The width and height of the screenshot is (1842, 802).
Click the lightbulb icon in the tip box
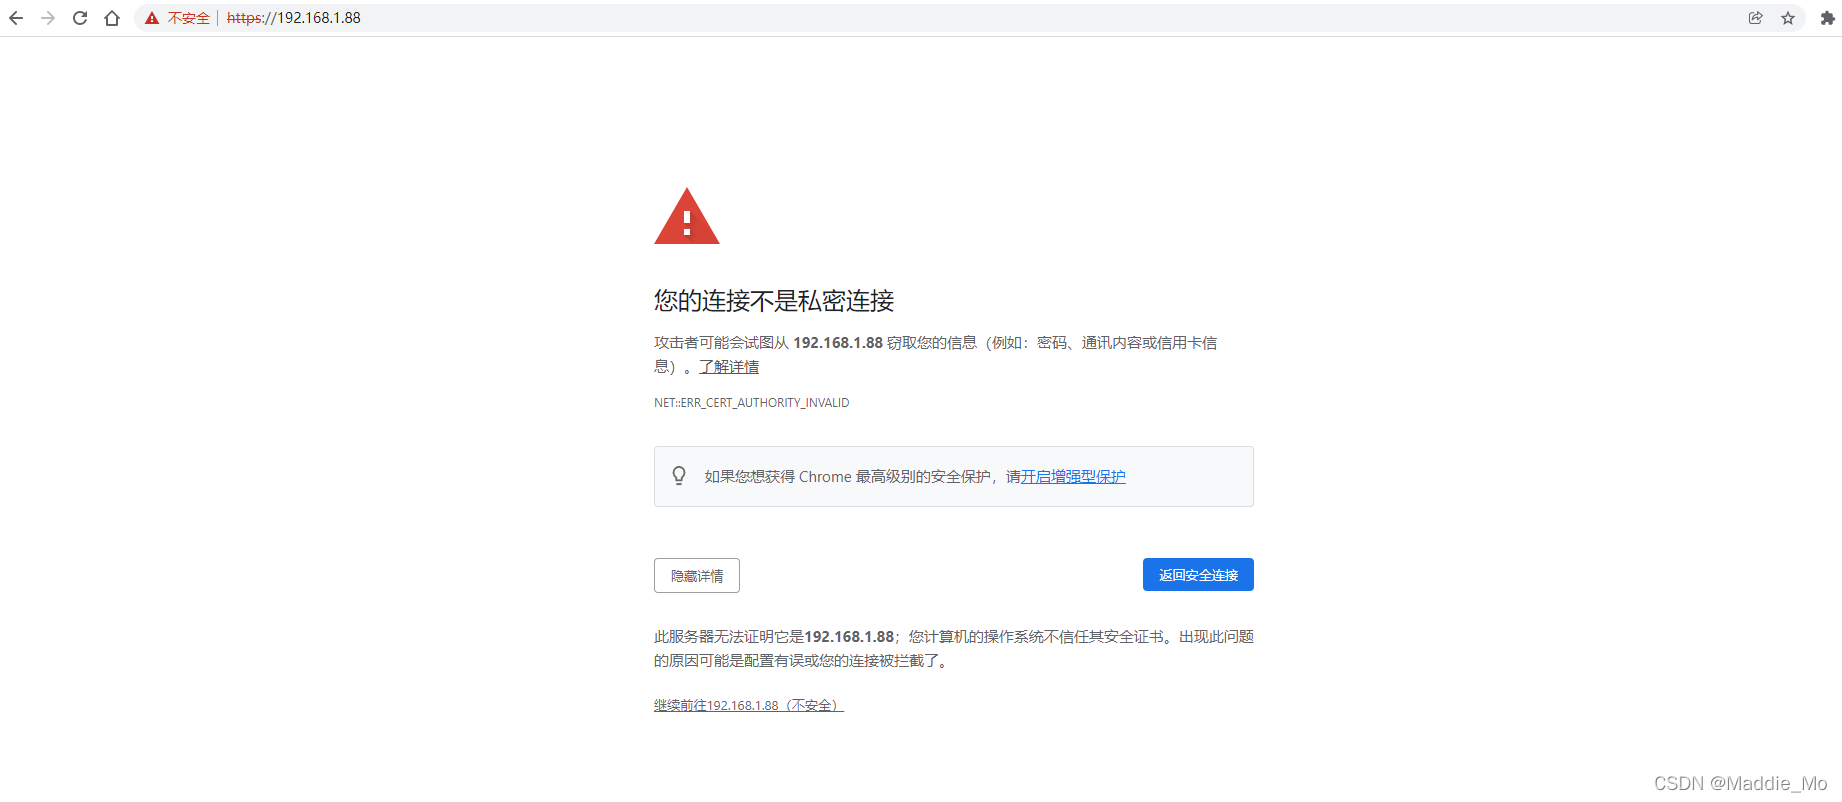tap(679, 476)
